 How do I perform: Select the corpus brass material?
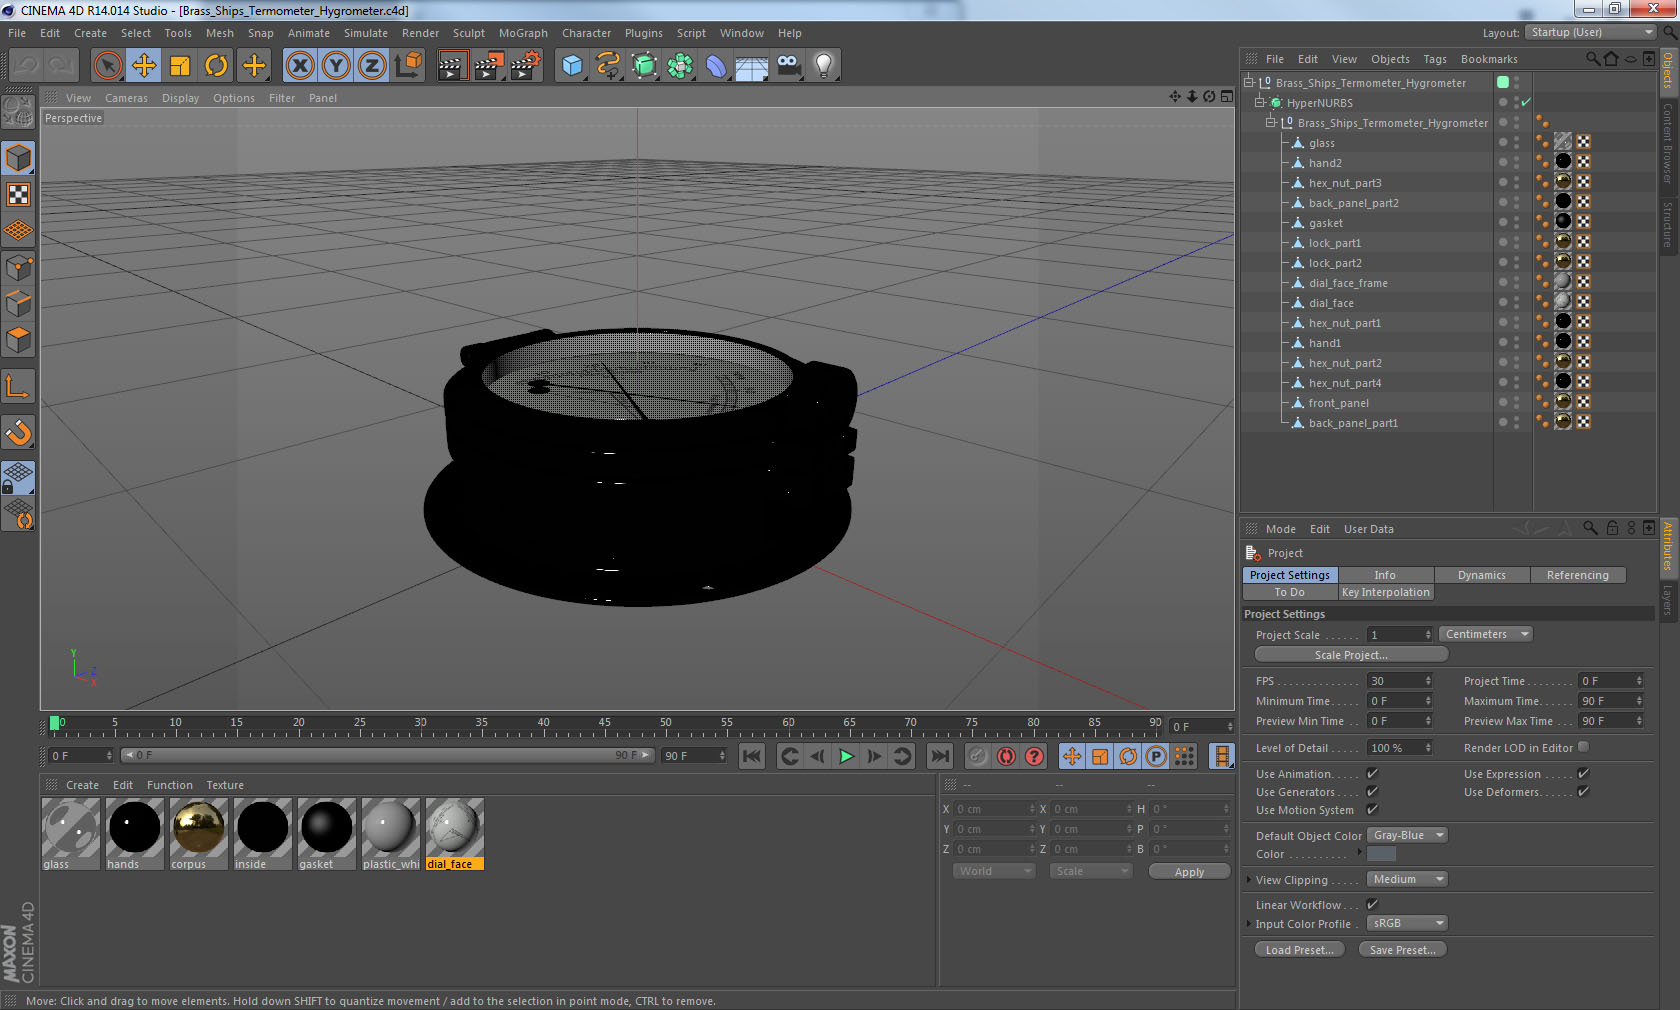click(198, 833)
